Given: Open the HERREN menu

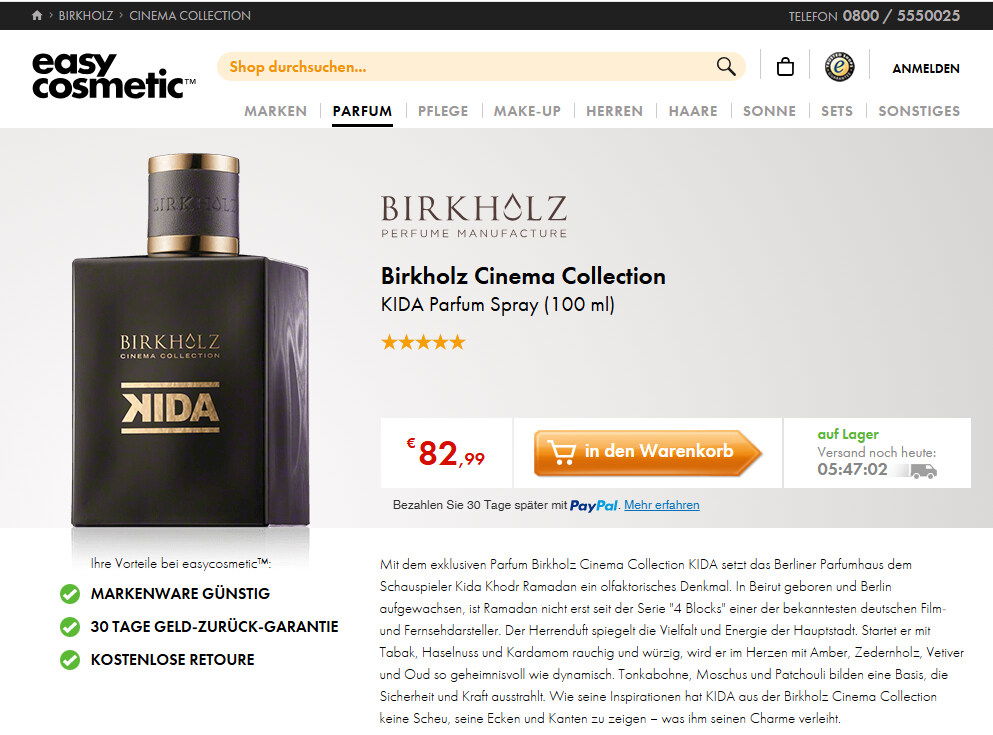Looking at the screenshot, I should (614, 111).
